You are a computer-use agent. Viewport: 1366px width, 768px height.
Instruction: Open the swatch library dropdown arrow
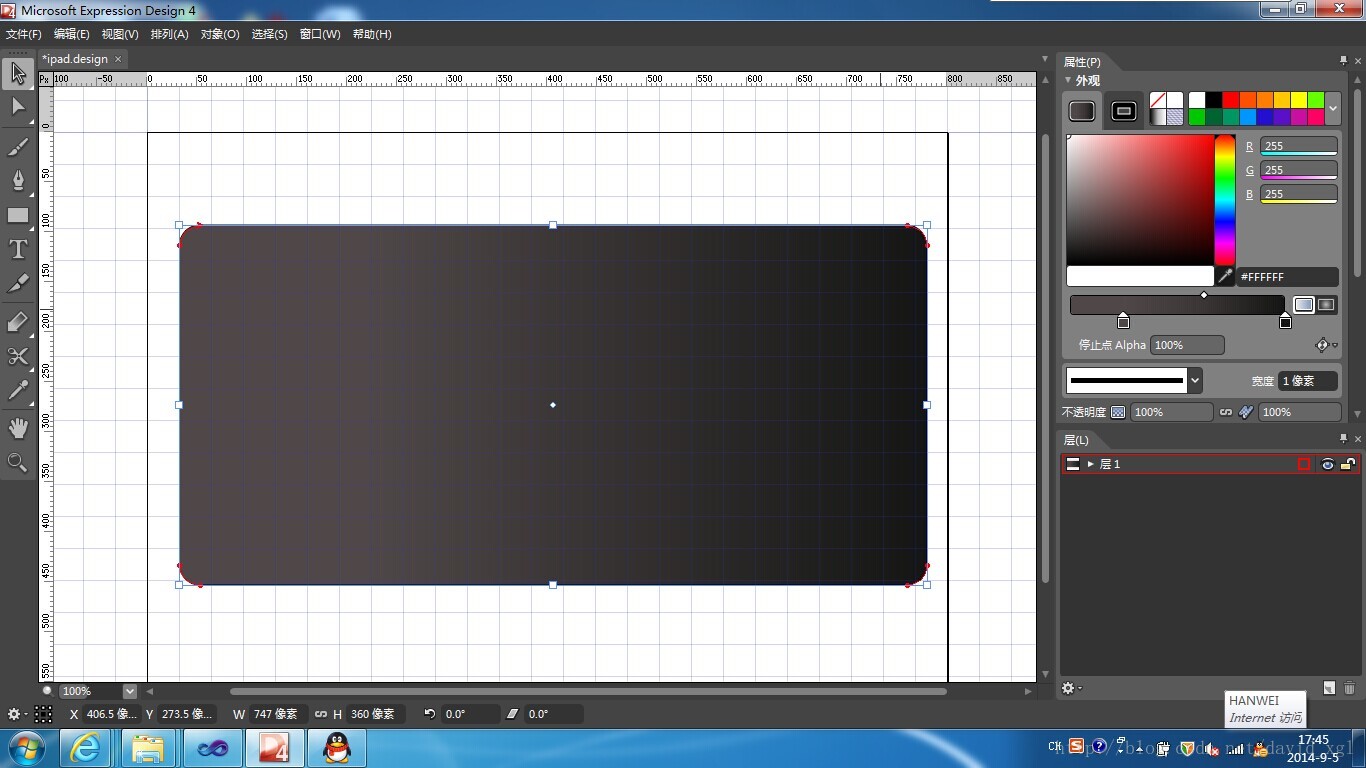coord(1333,108)
